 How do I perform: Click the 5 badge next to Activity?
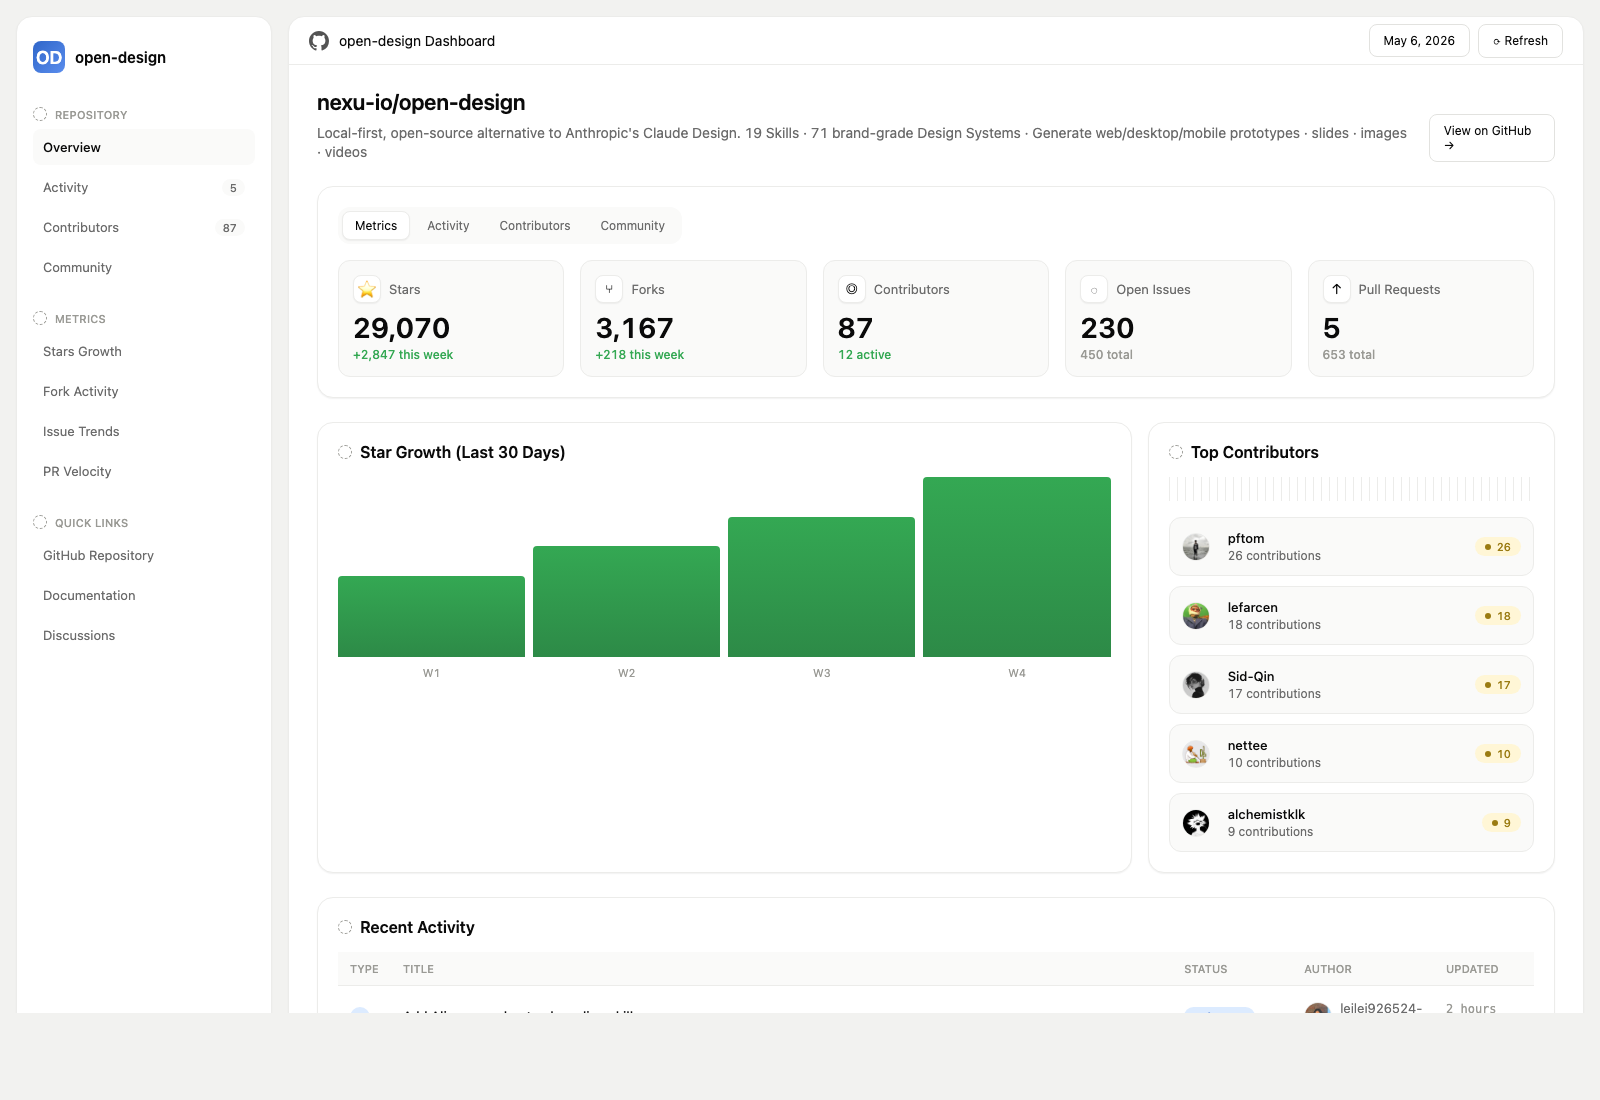[x=233, y=188]
